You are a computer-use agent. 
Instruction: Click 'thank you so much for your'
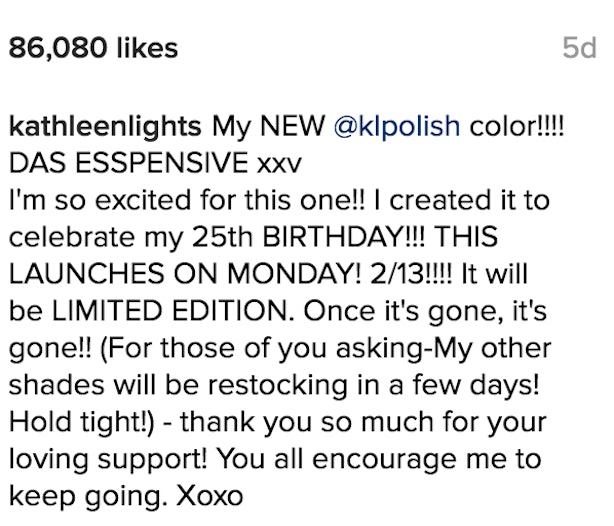(x=363, y=423)
